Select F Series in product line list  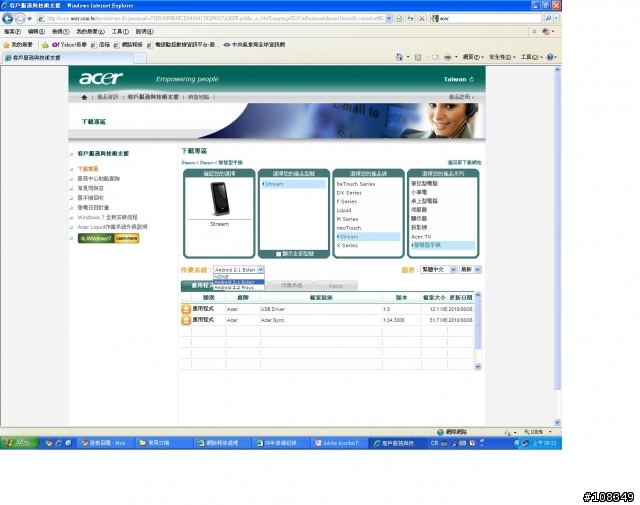[347, 202]
